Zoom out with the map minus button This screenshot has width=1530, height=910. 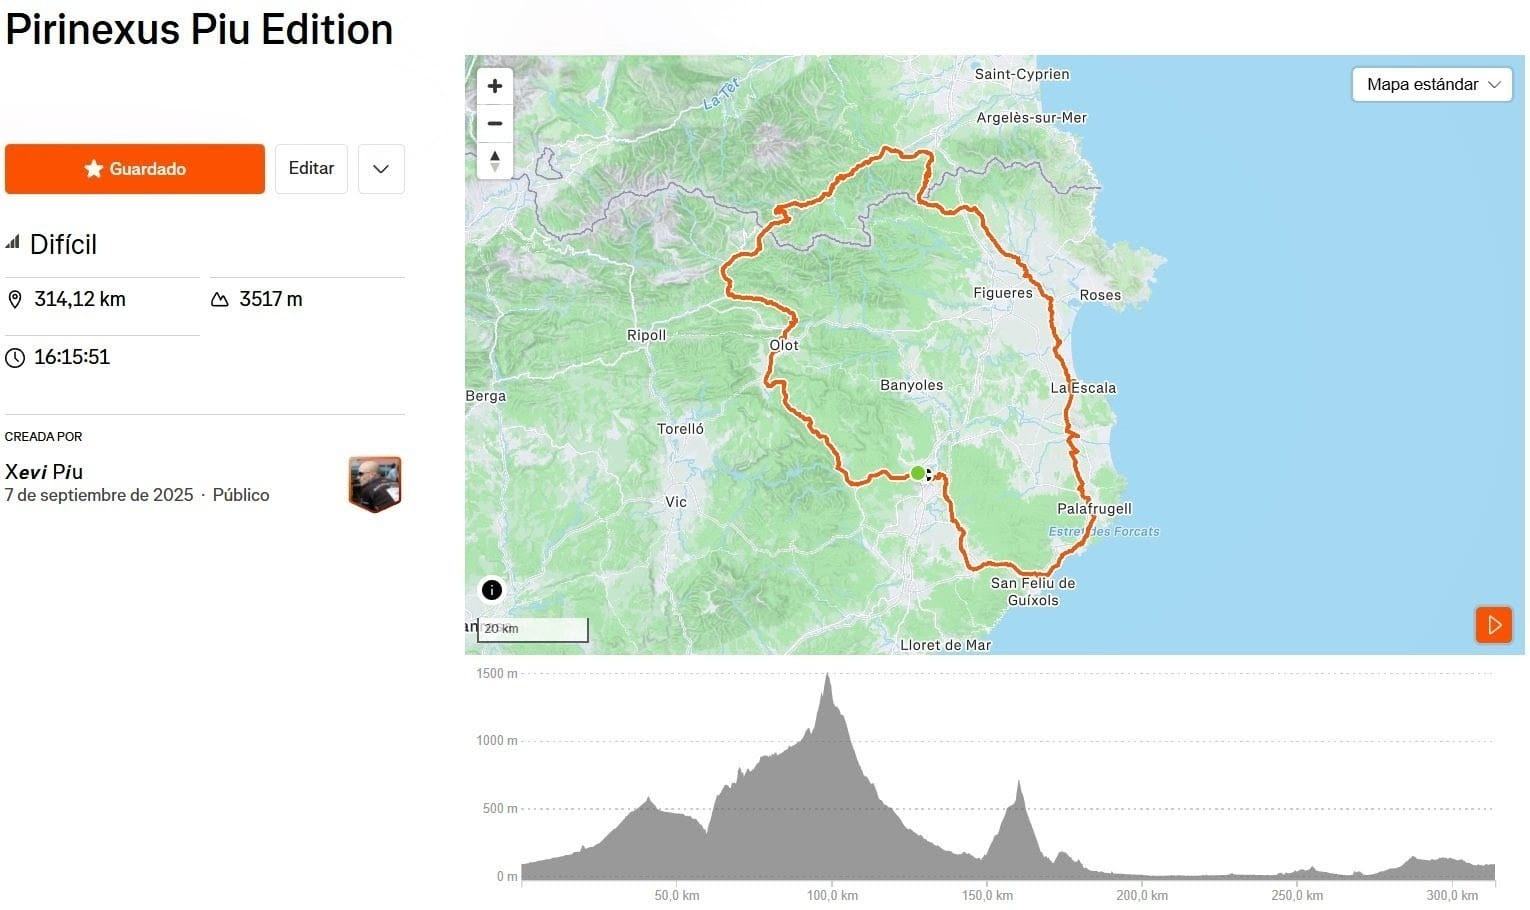pyautogui.click(x=494, y=123)
